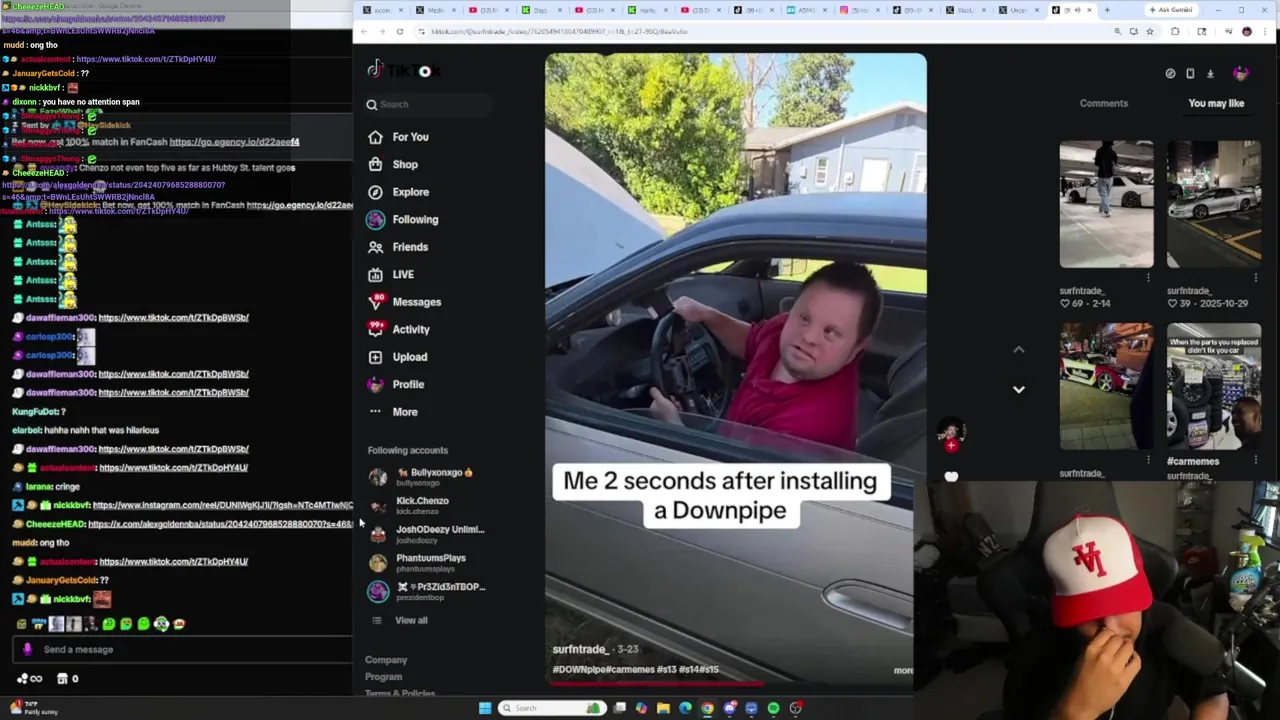Image resolution: width=1280 pixels, height=720 pixels.
Task: Click the Send a message chat field
Action: click(x=180, y=650)
